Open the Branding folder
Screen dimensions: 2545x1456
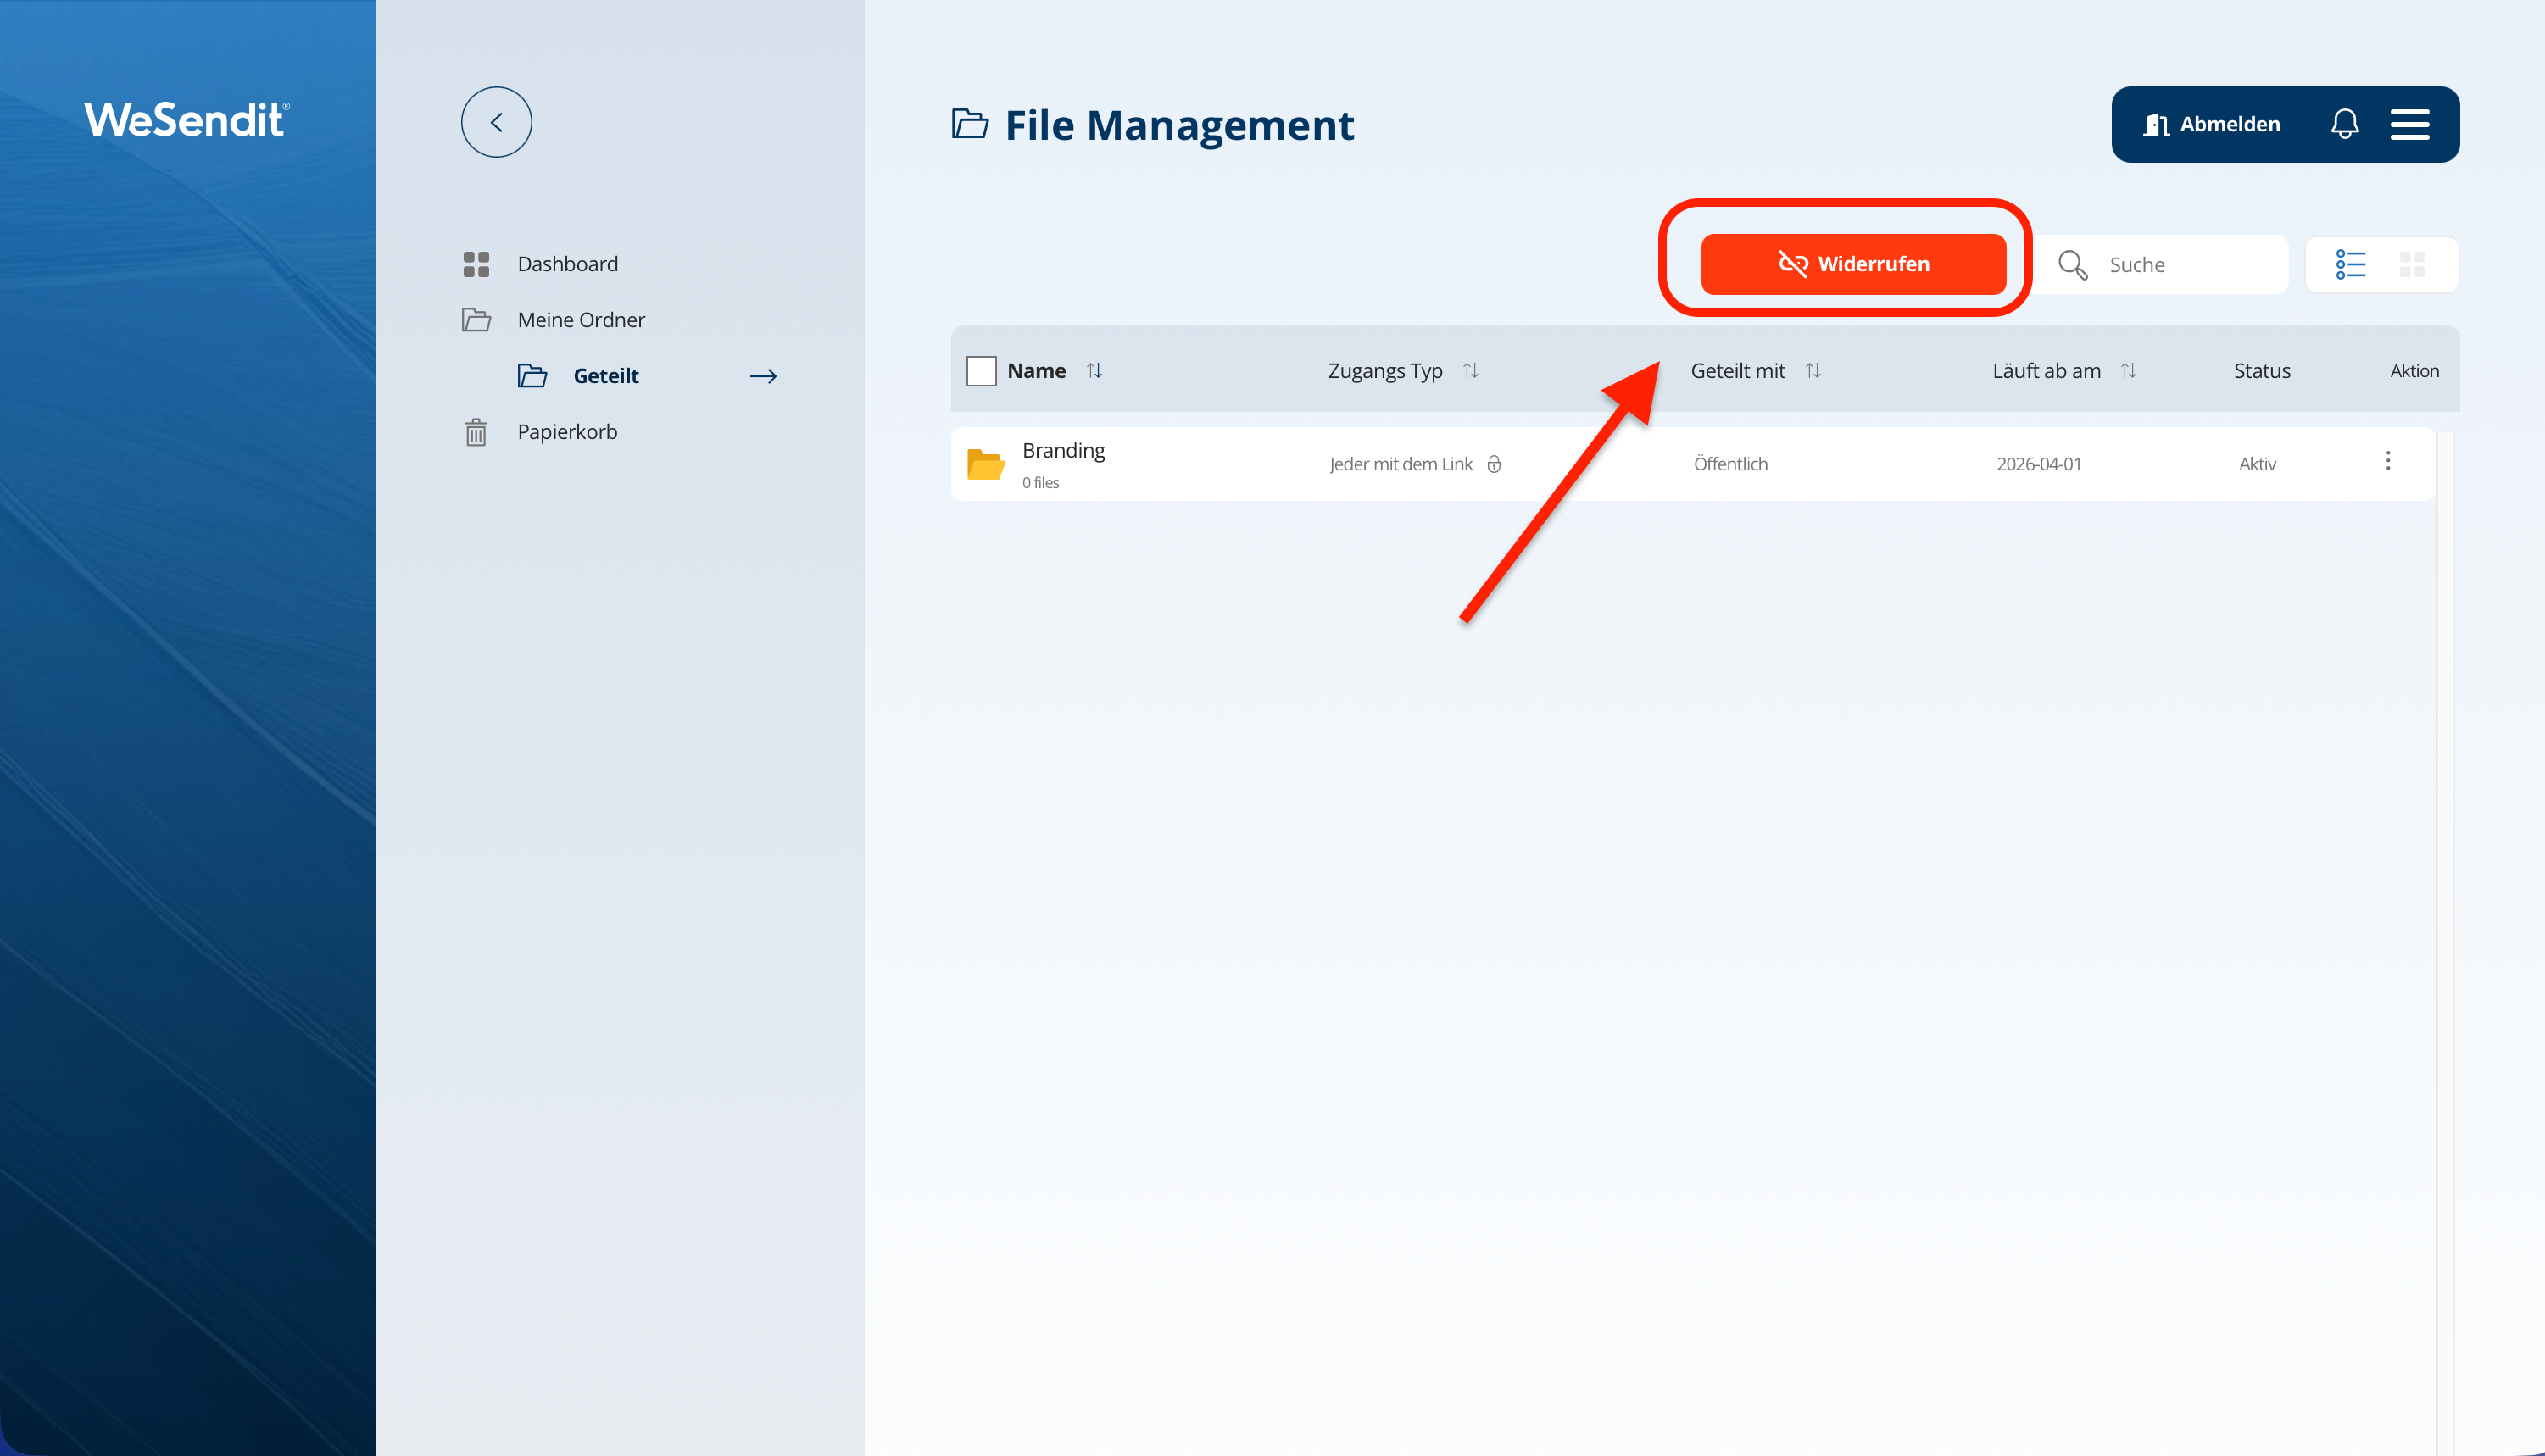pos(1062,451)
